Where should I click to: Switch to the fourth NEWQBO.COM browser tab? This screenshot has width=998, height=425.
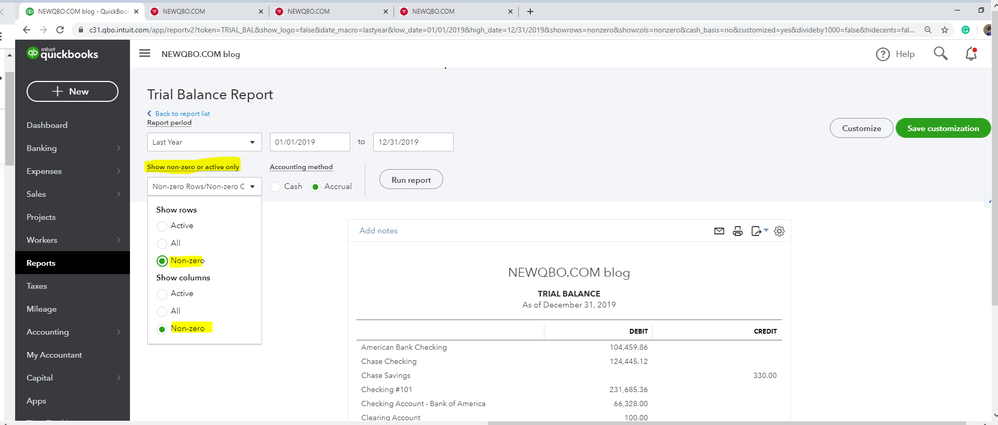click(456, 11)
